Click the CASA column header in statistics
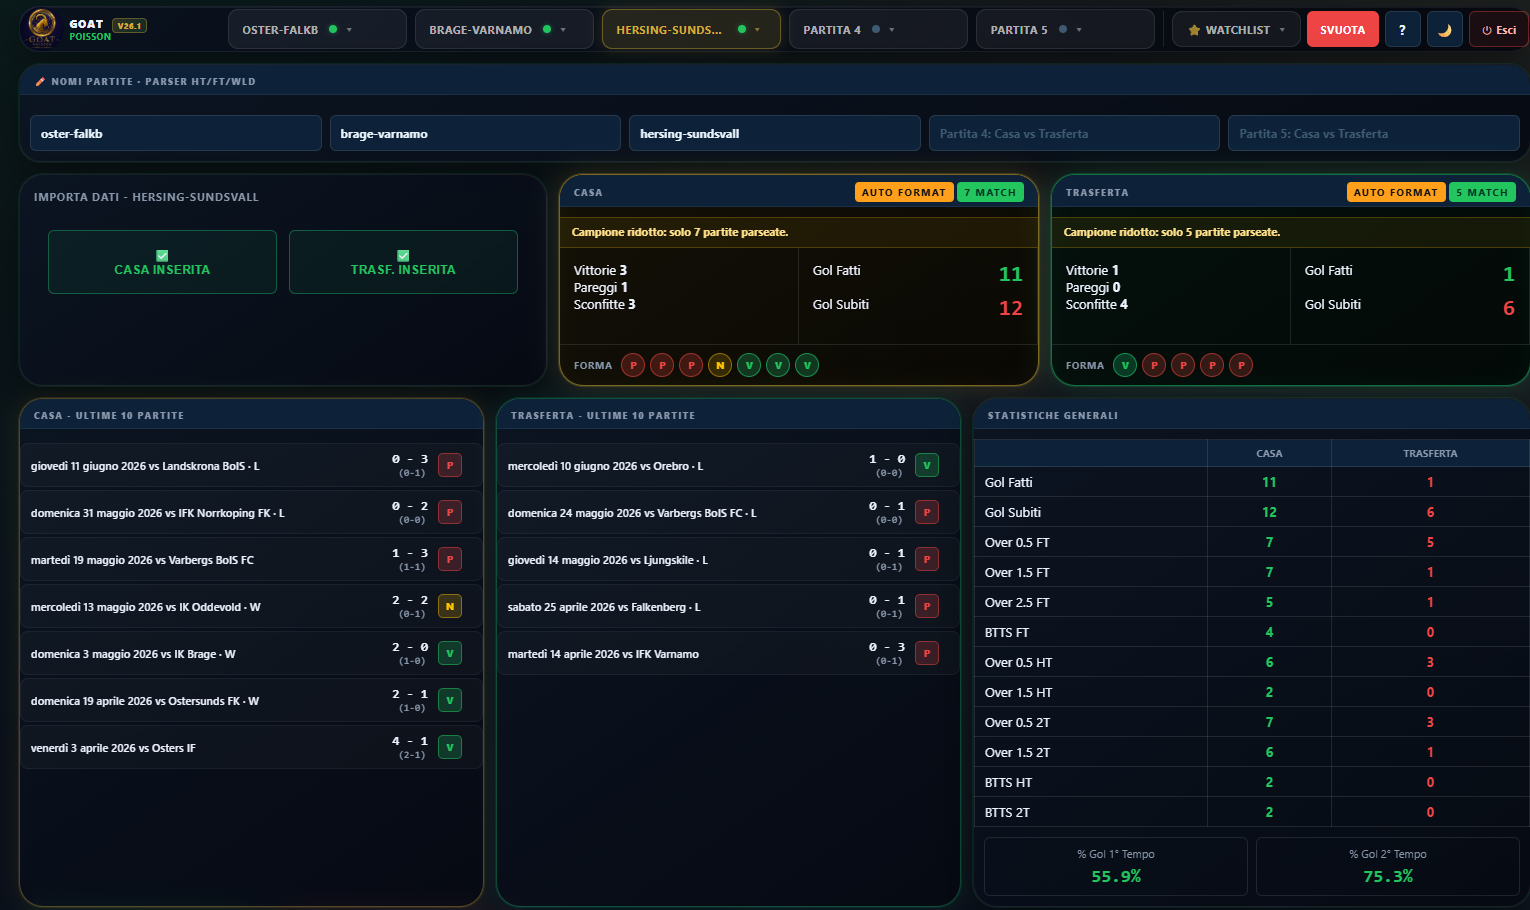The height and width of the screenshot is (910, 1530). (1269, 453)
